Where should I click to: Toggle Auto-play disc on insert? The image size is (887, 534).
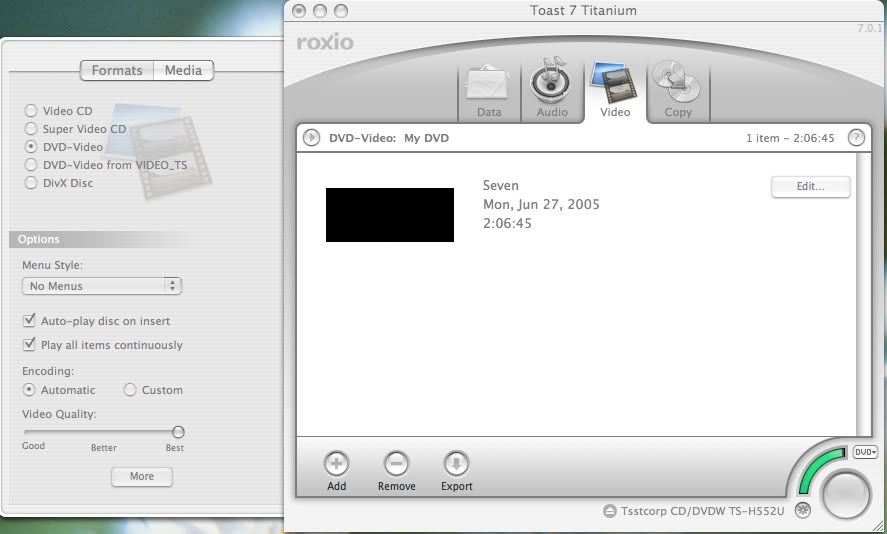[29, 321]
